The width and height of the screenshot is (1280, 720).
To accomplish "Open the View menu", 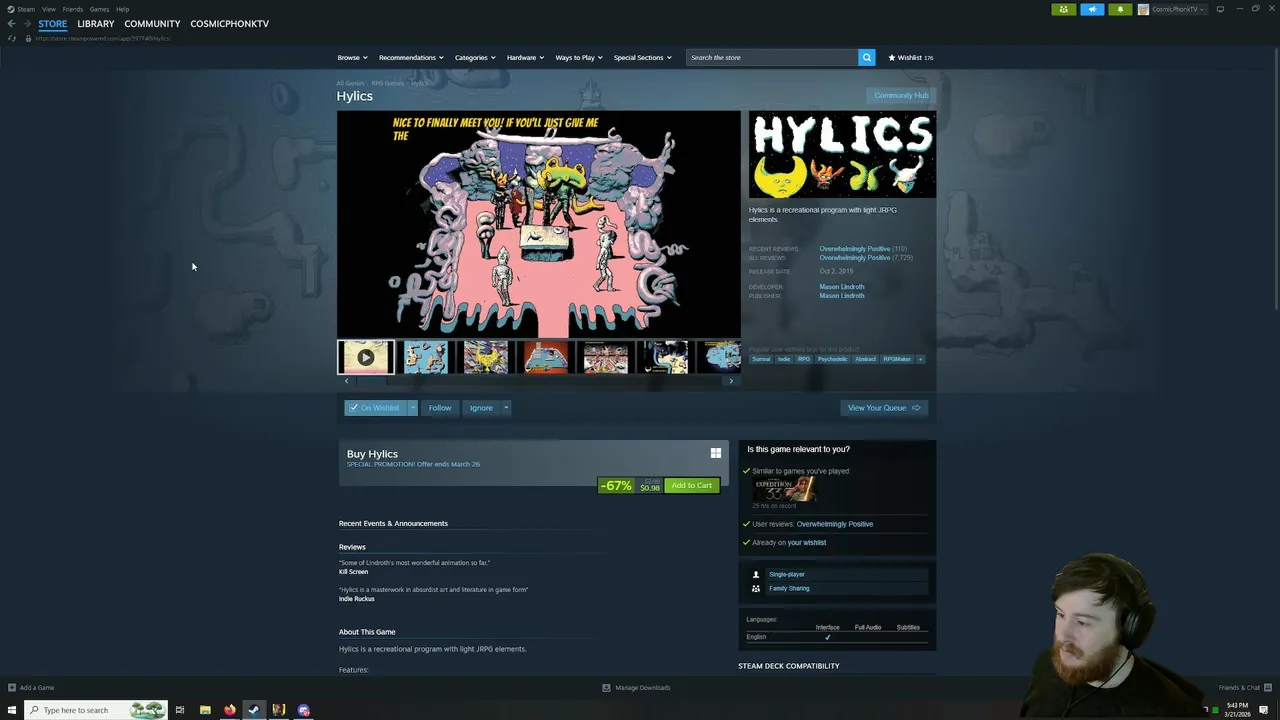I will (48, 9).
